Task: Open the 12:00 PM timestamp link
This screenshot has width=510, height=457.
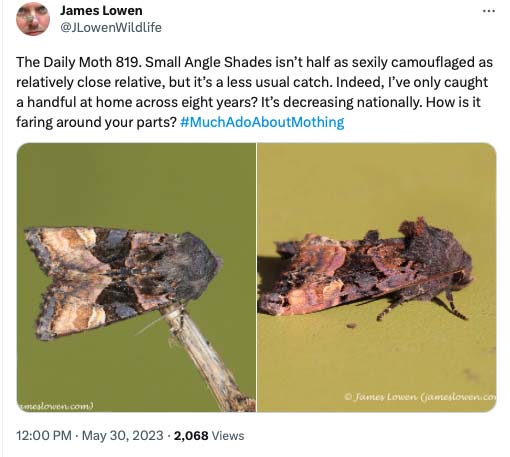Action: point(44,436)
